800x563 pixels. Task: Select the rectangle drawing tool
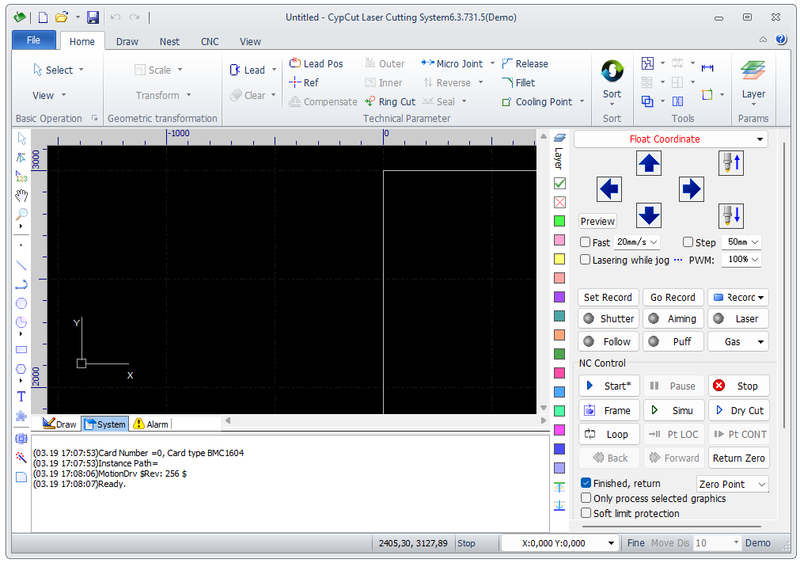[21, 350]
